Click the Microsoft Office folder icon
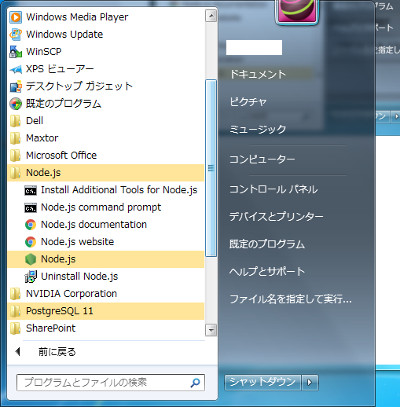Screen dimensions: 400x407 tap(15, 155)
